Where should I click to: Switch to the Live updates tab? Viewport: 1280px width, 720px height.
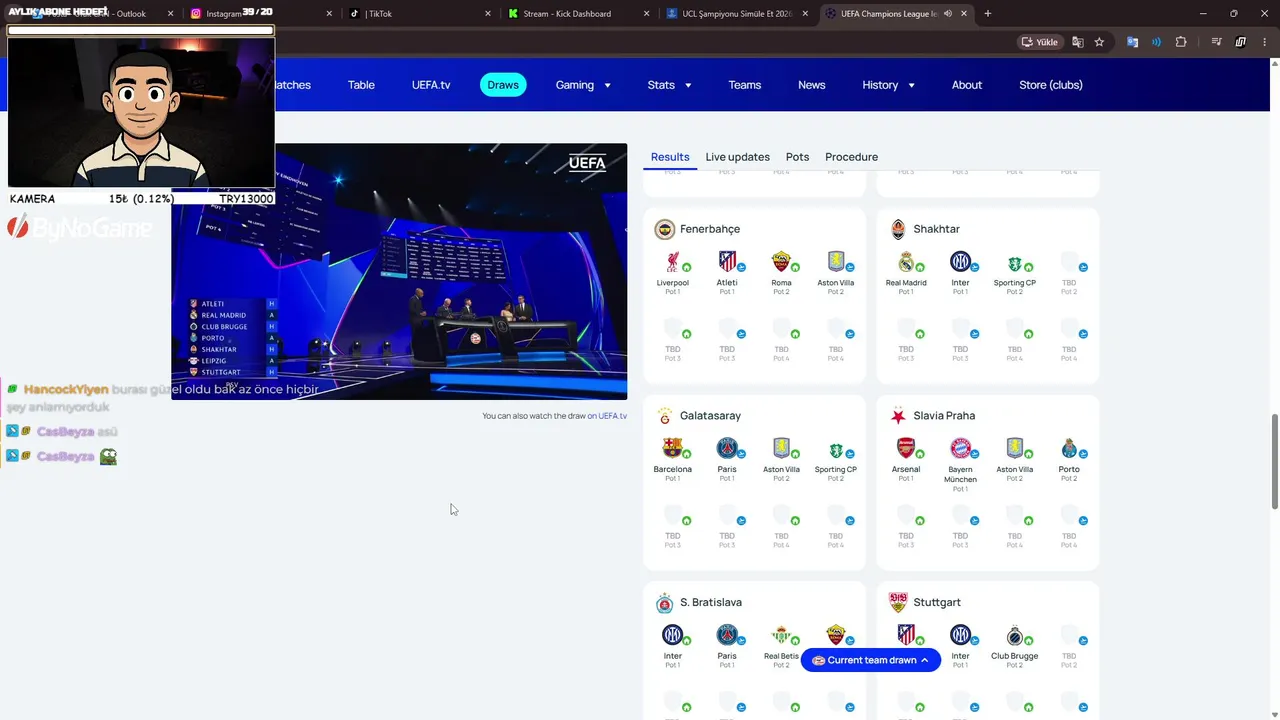[738, 157]
